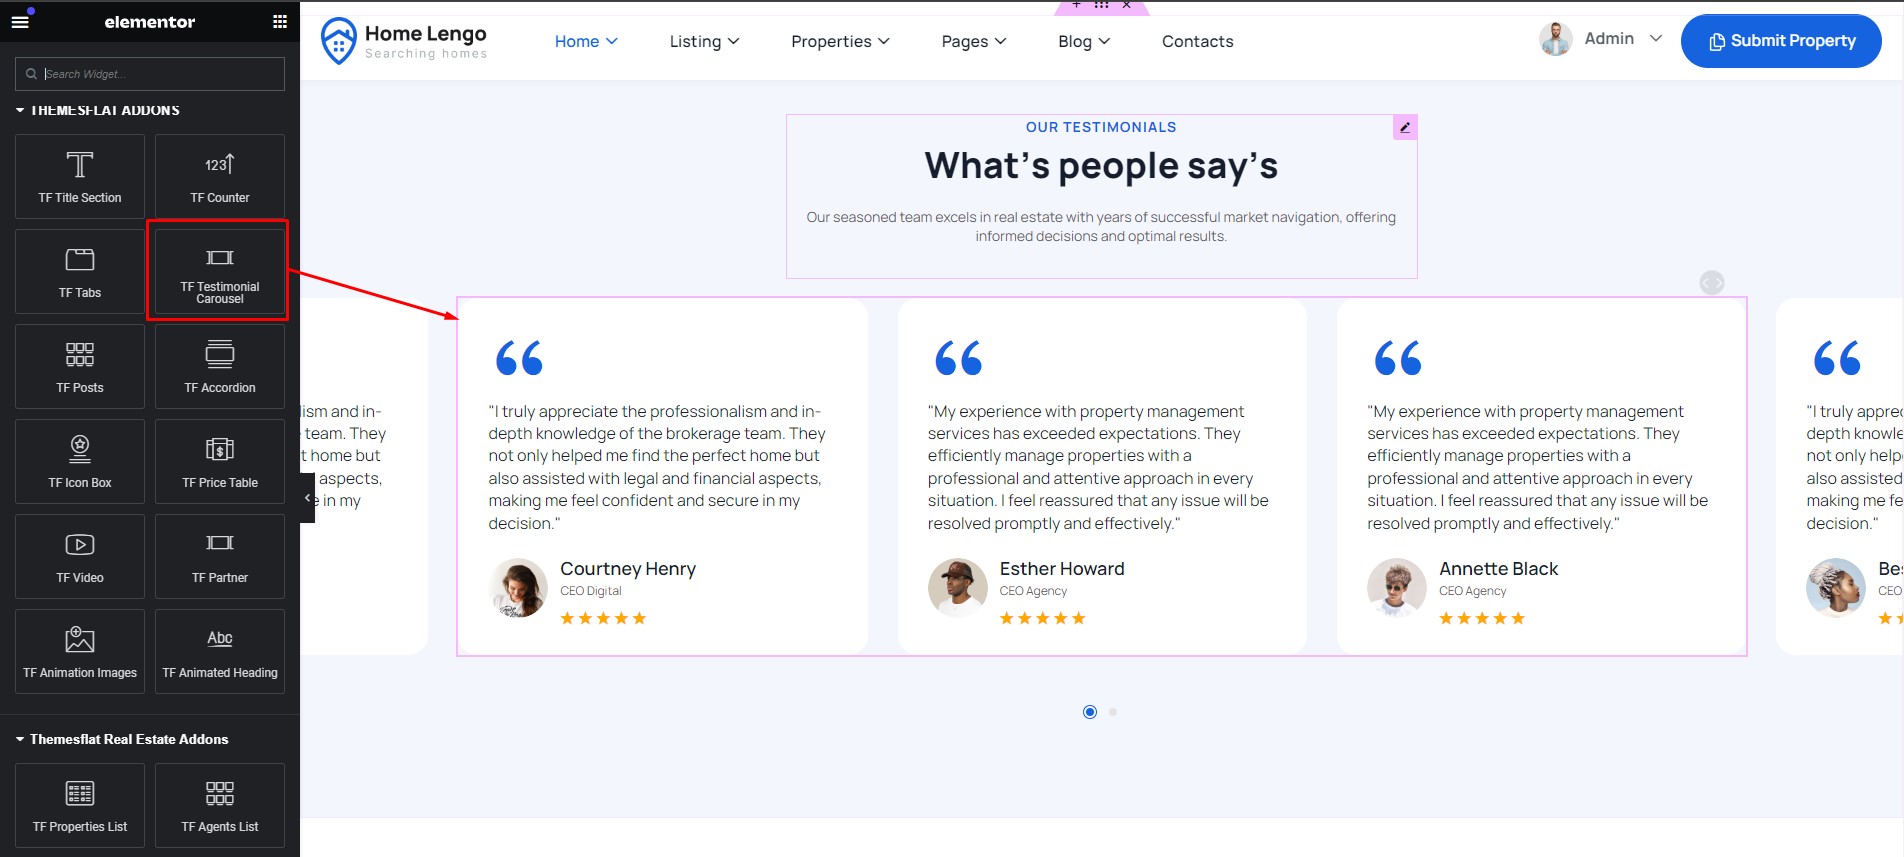Select the TF Tabs widget
The image size is (1904, 857).
click(80, 271)
